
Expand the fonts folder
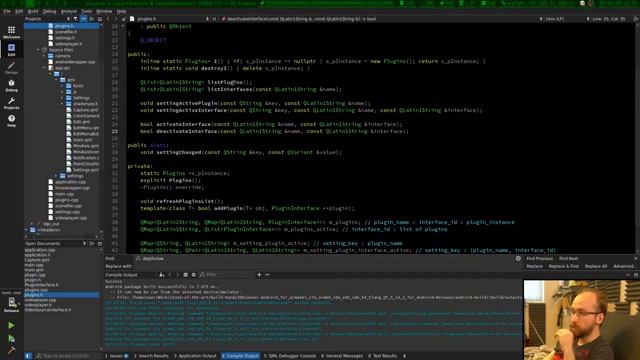62,86
